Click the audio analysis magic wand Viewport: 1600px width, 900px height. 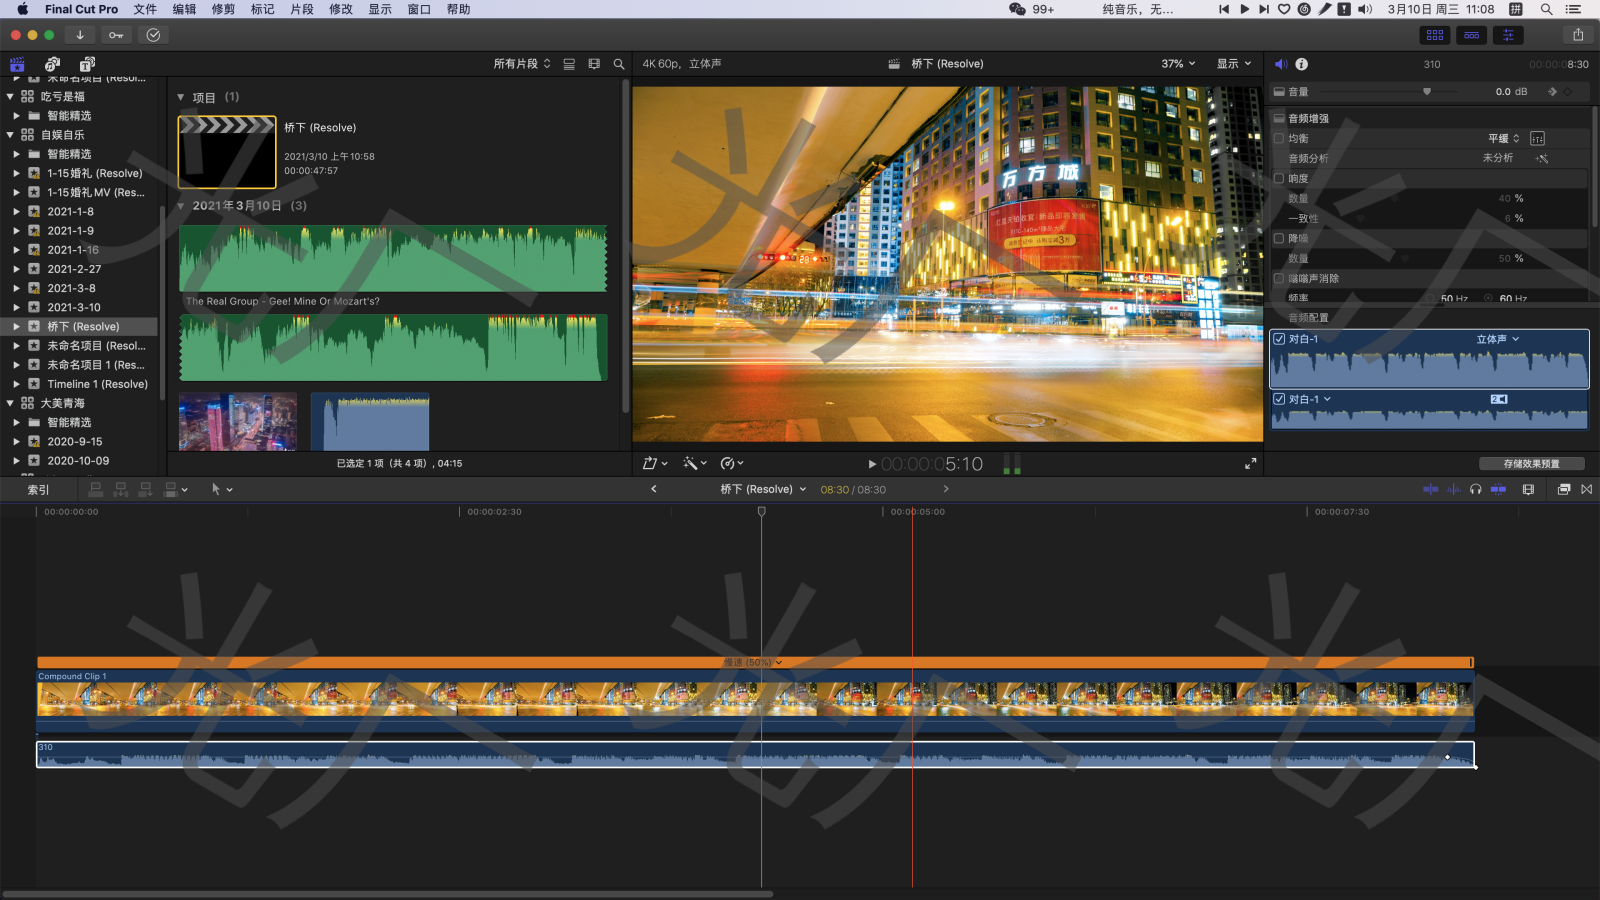click(x=1542, y=158)
